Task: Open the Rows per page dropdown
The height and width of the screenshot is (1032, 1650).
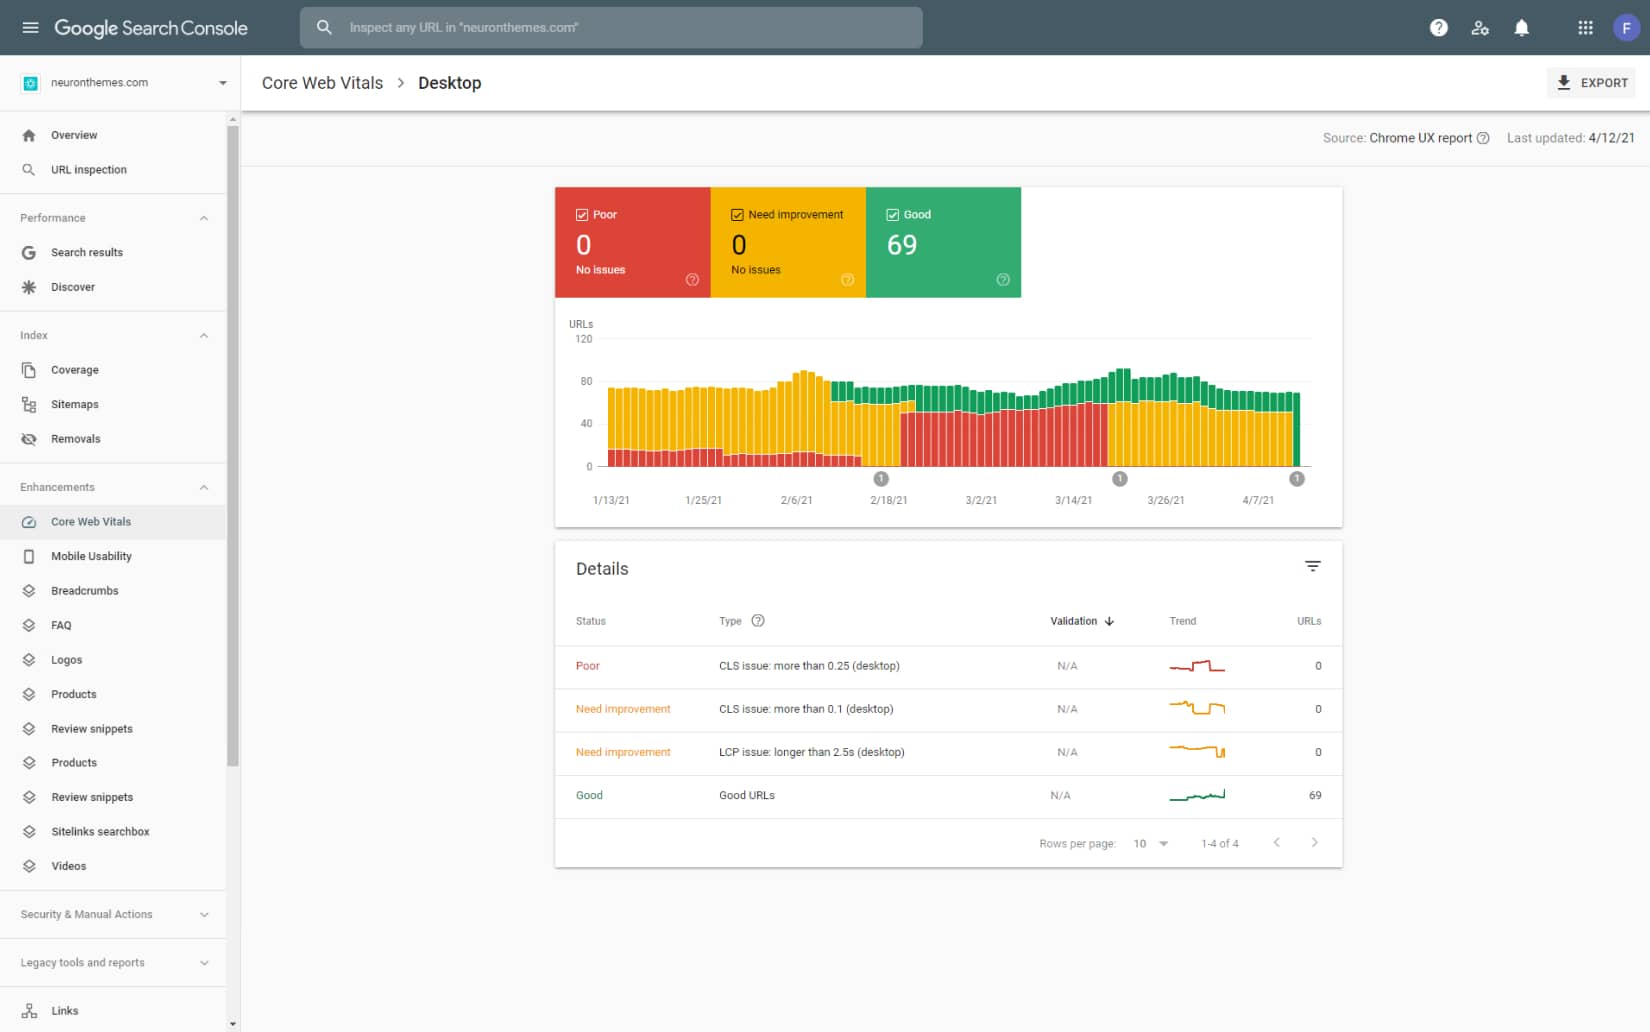Action: 1149,843
